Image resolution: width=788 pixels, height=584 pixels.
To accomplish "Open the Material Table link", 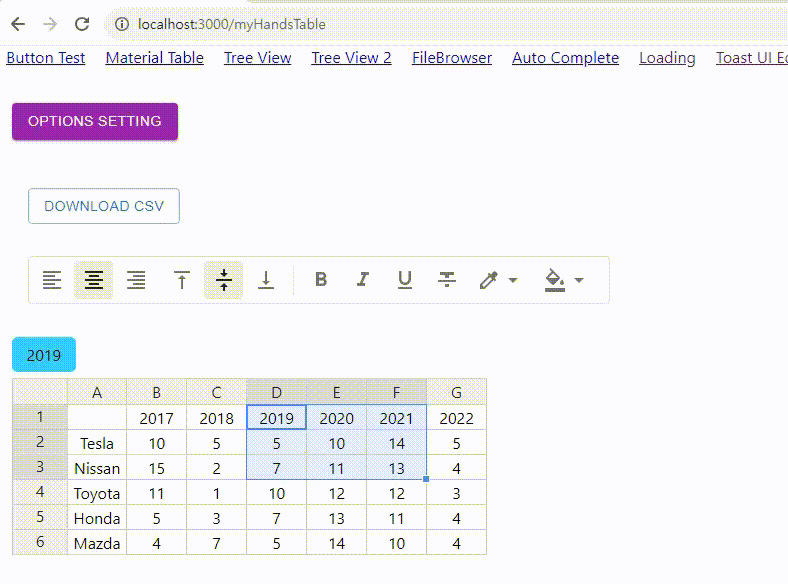I will click(x=155, y=58).
